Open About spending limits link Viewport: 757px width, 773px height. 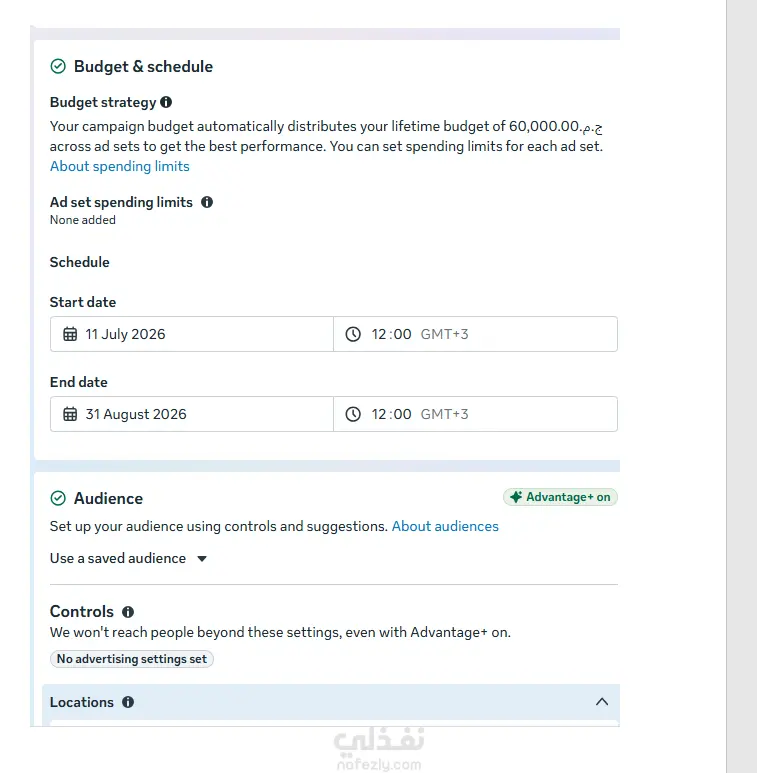click(x=120, y=167)
